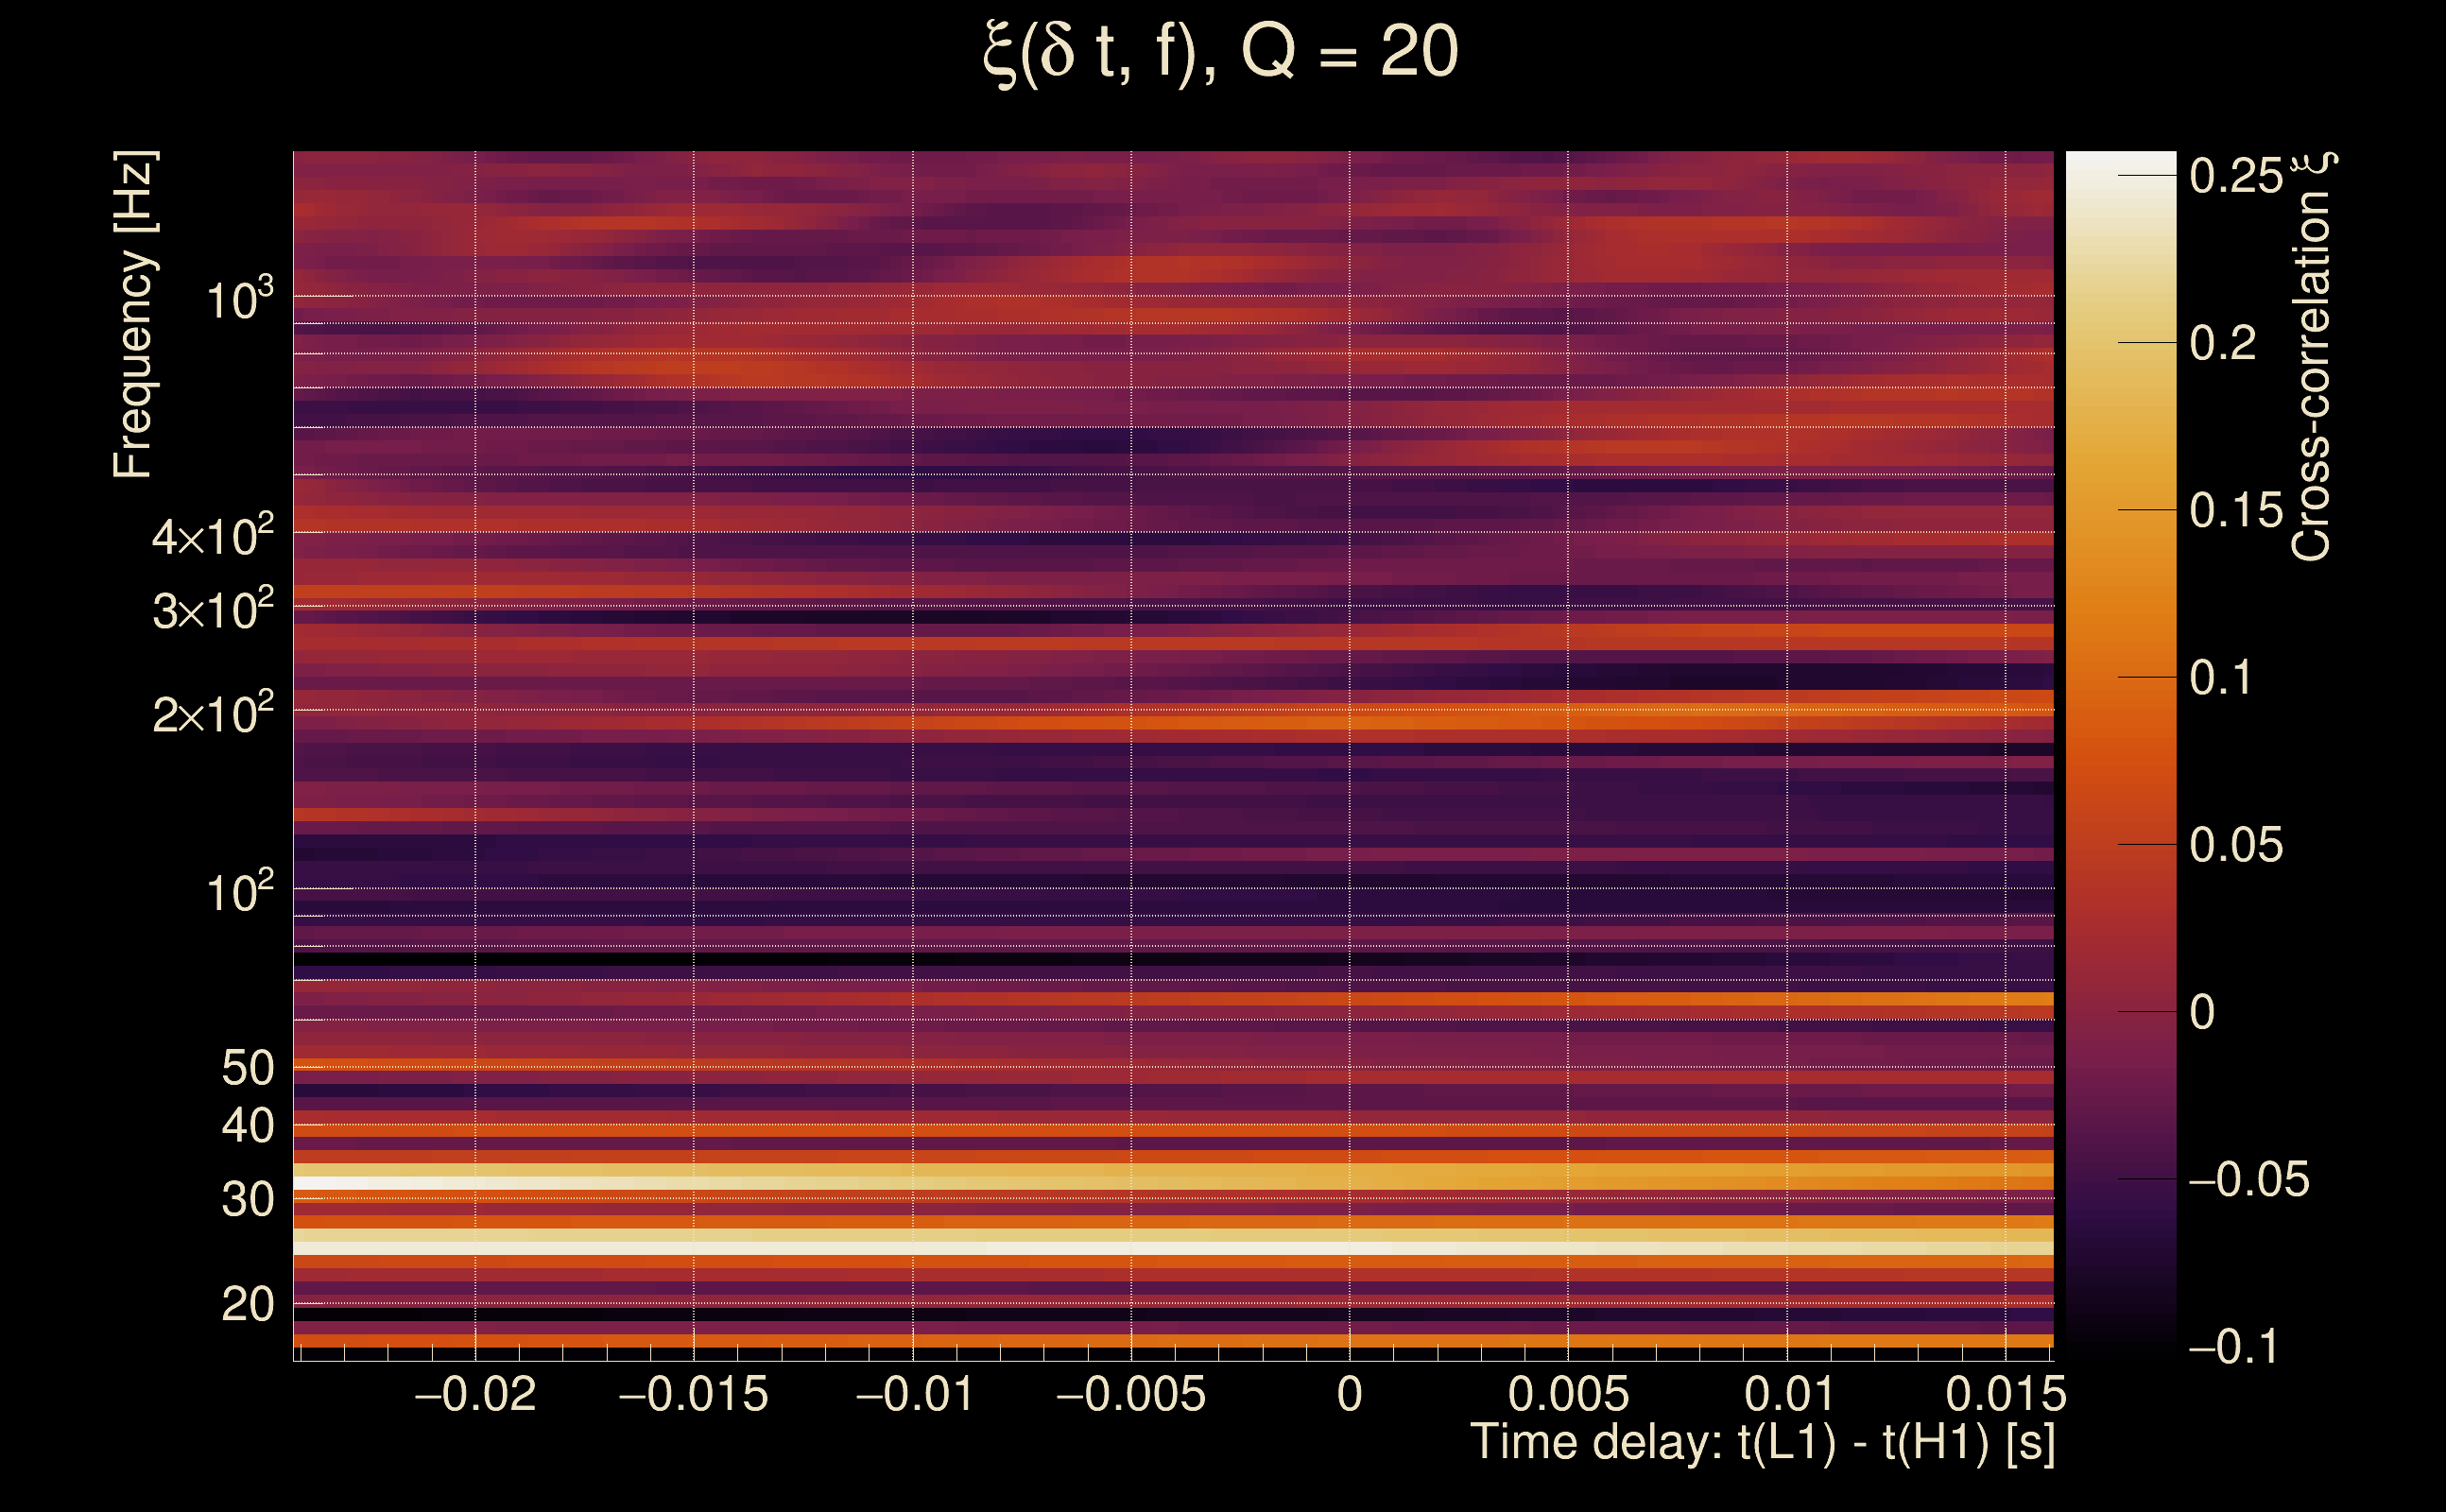Click the plot title ξ(δ t, f), Q = 20

pos(1221,52)
